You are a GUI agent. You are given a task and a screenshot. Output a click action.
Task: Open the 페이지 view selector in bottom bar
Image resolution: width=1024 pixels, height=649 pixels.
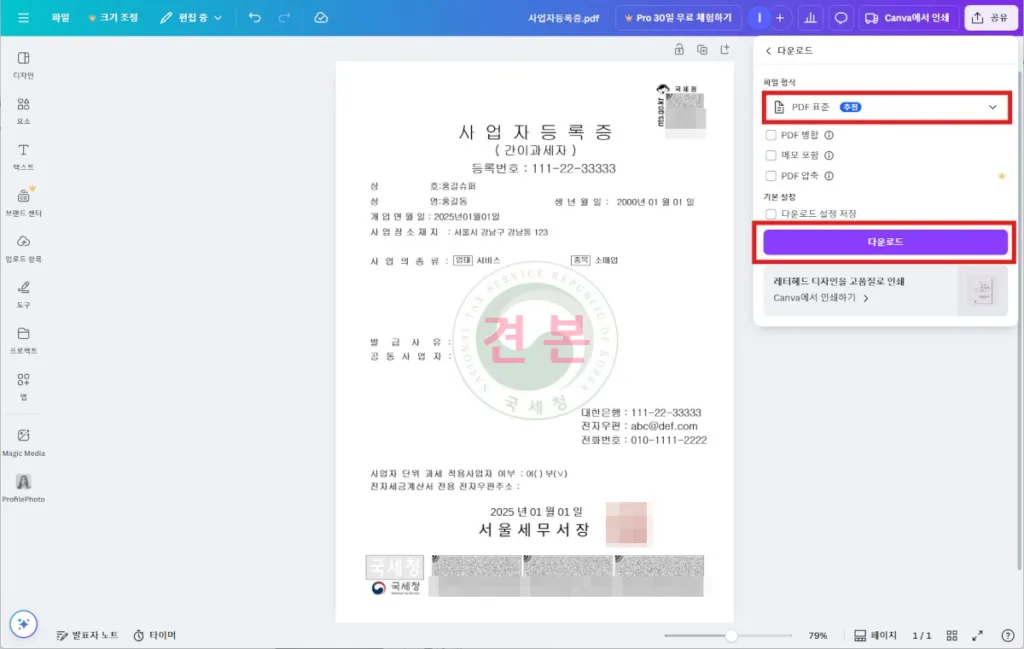click(x=875, y=635)
